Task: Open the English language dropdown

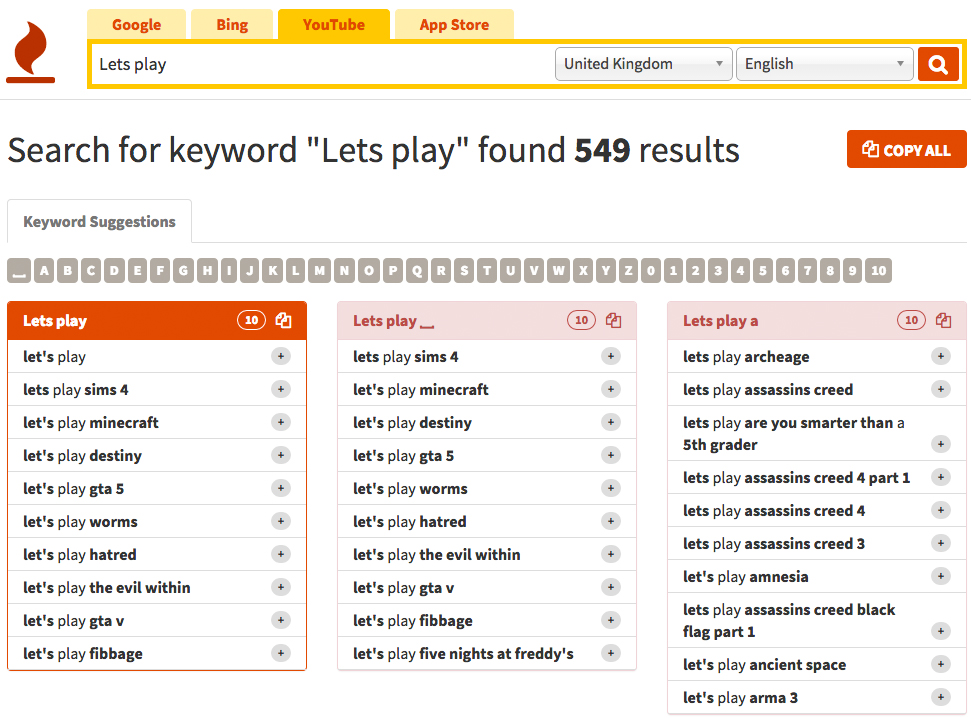Action: coord(824,64)
